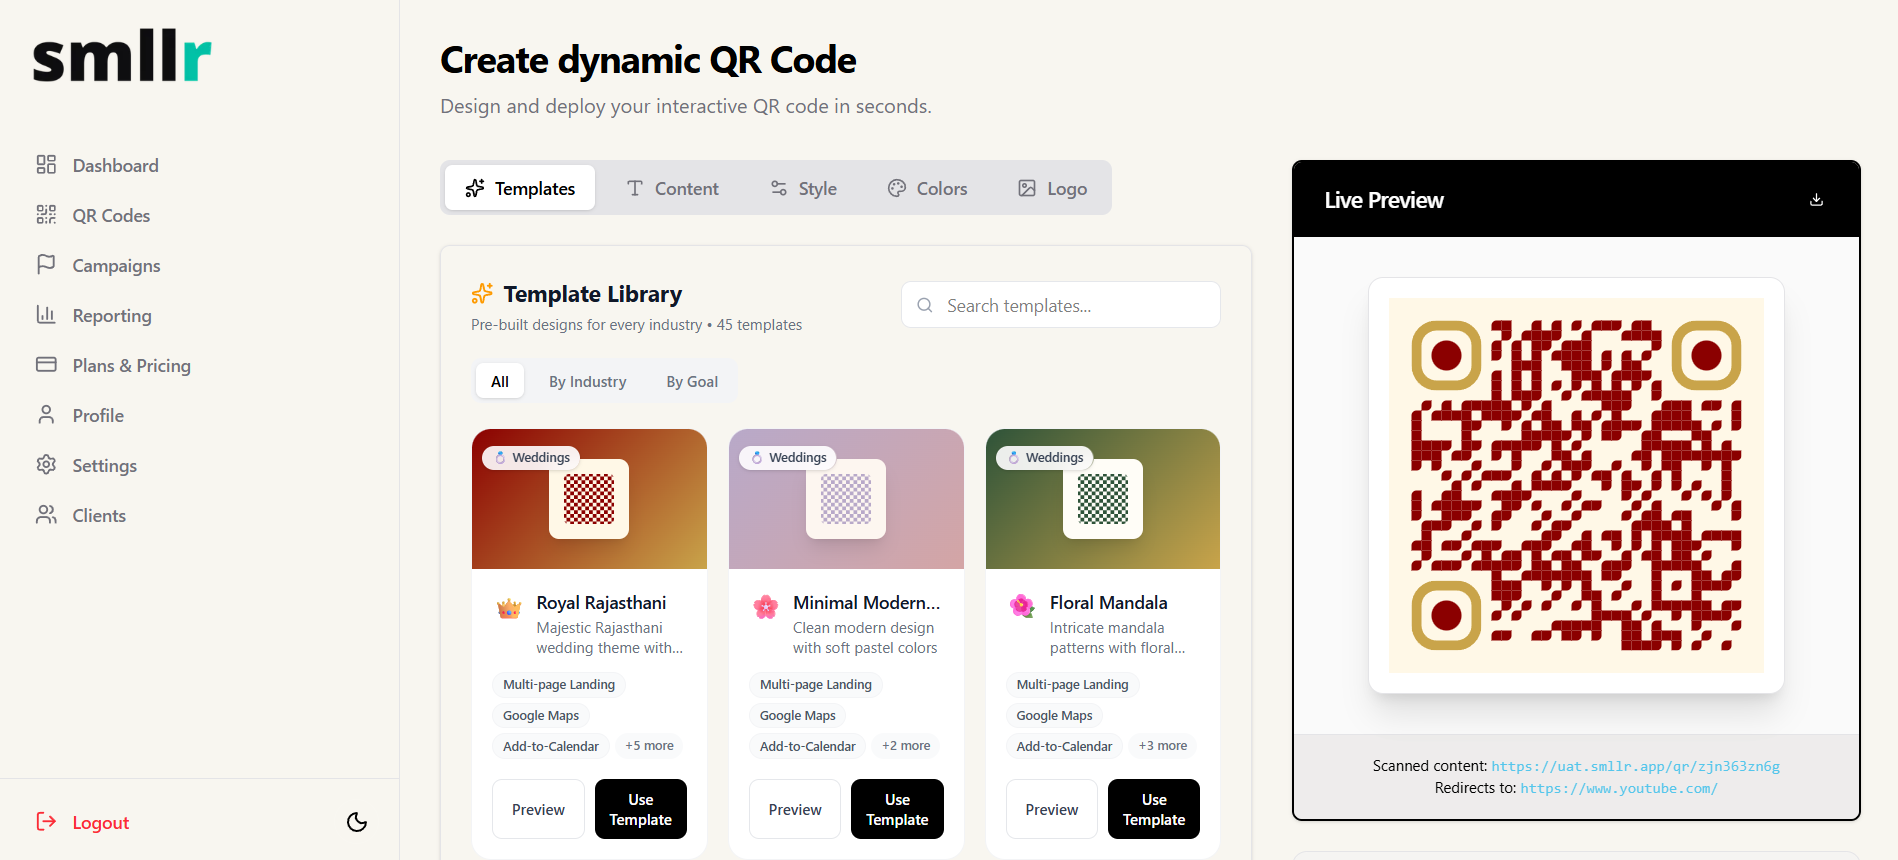Click the Floral Mandala template title
This screenshot has height=860, width=1898.
pos(1109,603)
